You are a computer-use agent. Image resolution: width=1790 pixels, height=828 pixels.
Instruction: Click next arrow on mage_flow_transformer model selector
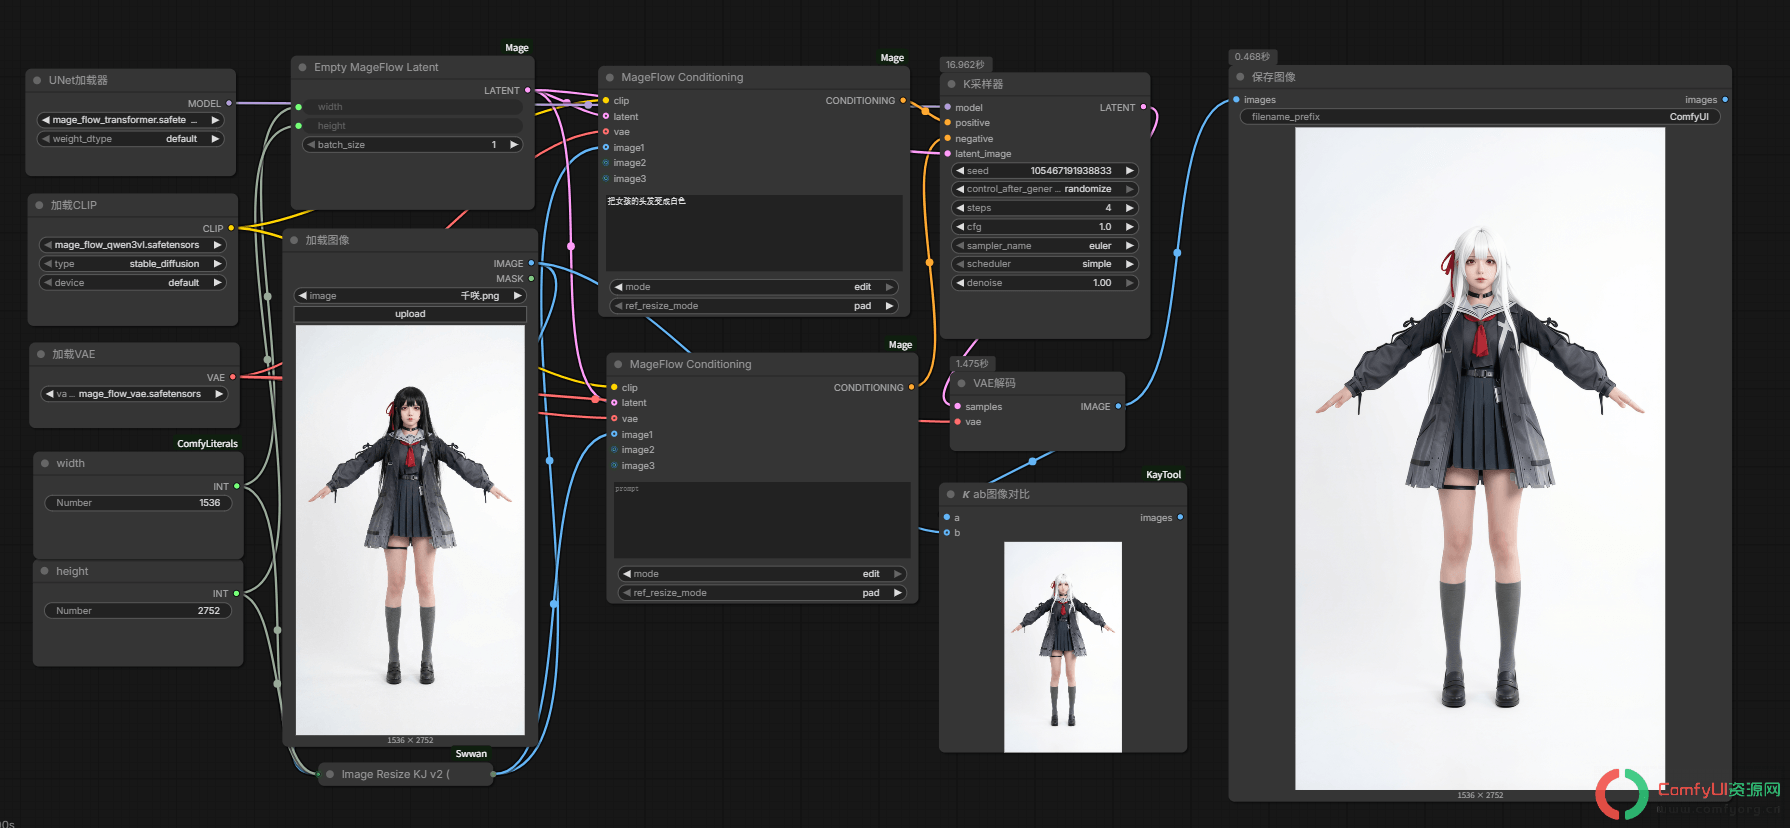point(215,120)
